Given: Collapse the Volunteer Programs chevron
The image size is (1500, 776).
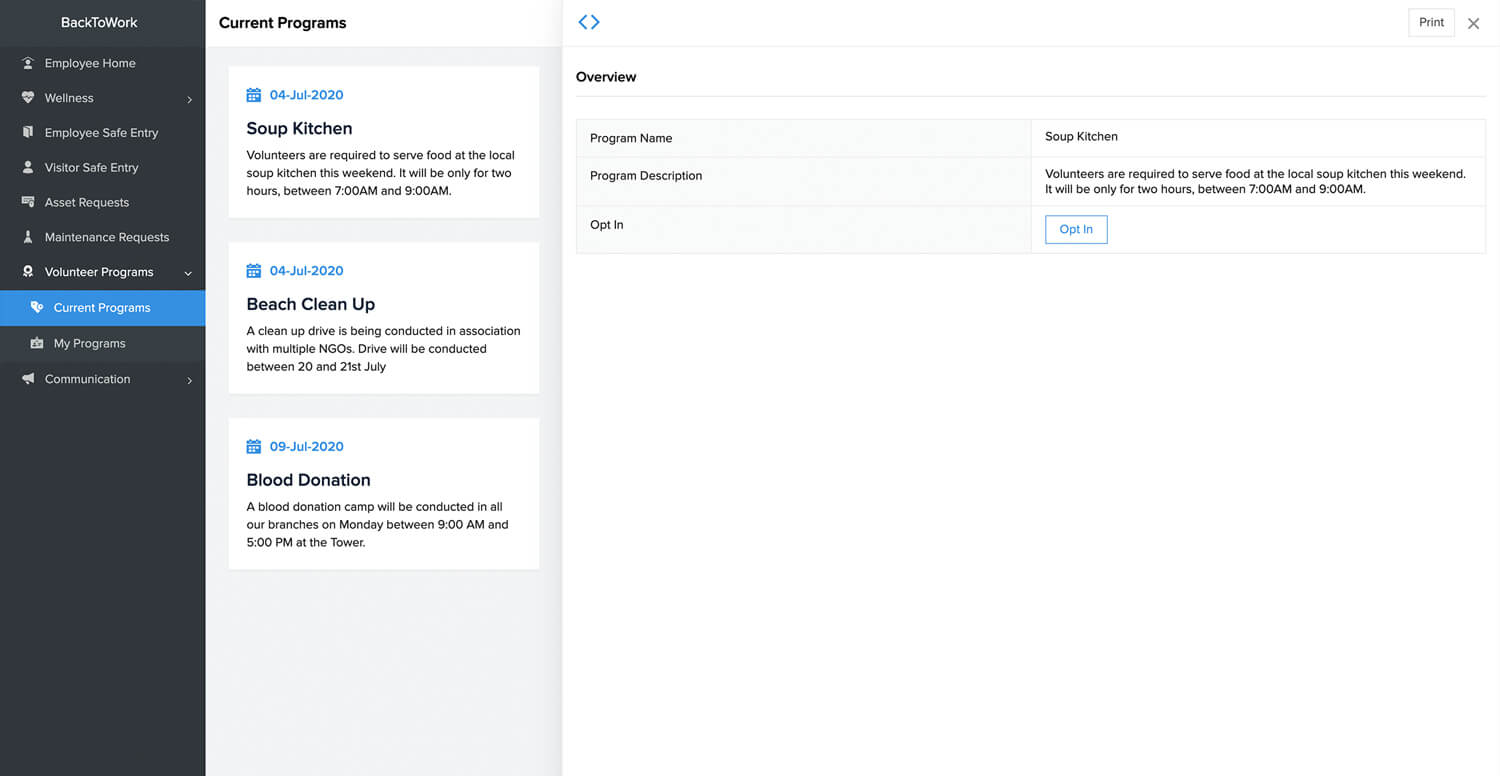Looking at the screenshot, I should coord(188,273).
